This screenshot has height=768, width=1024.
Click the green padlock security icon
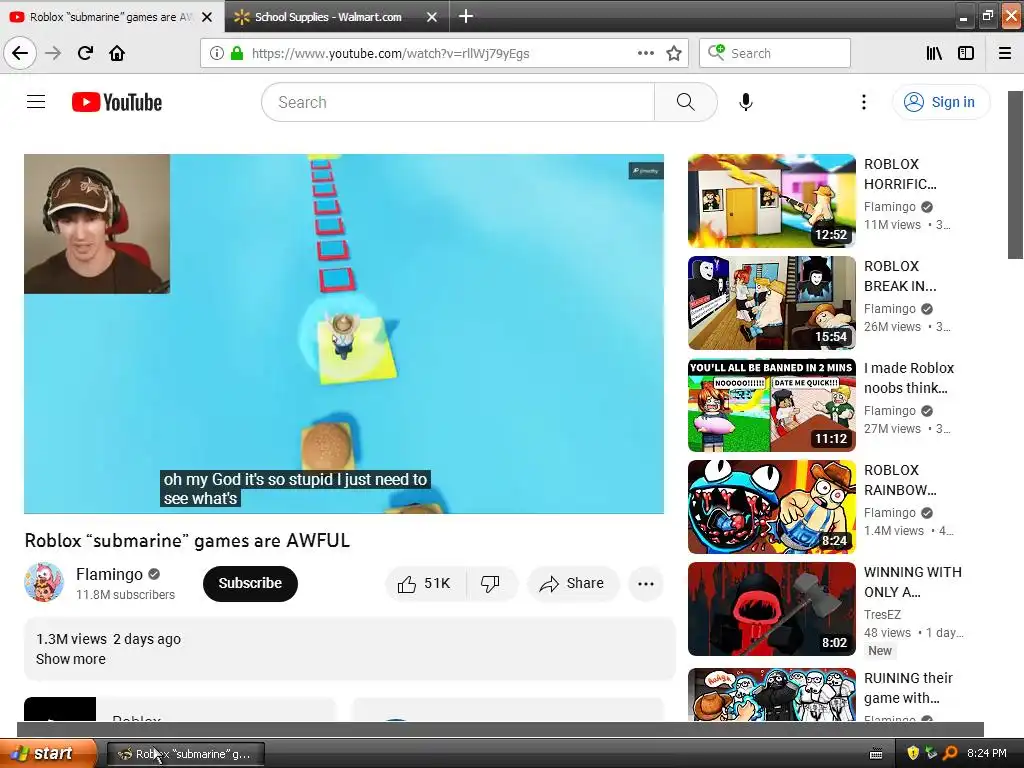[237, 54]
